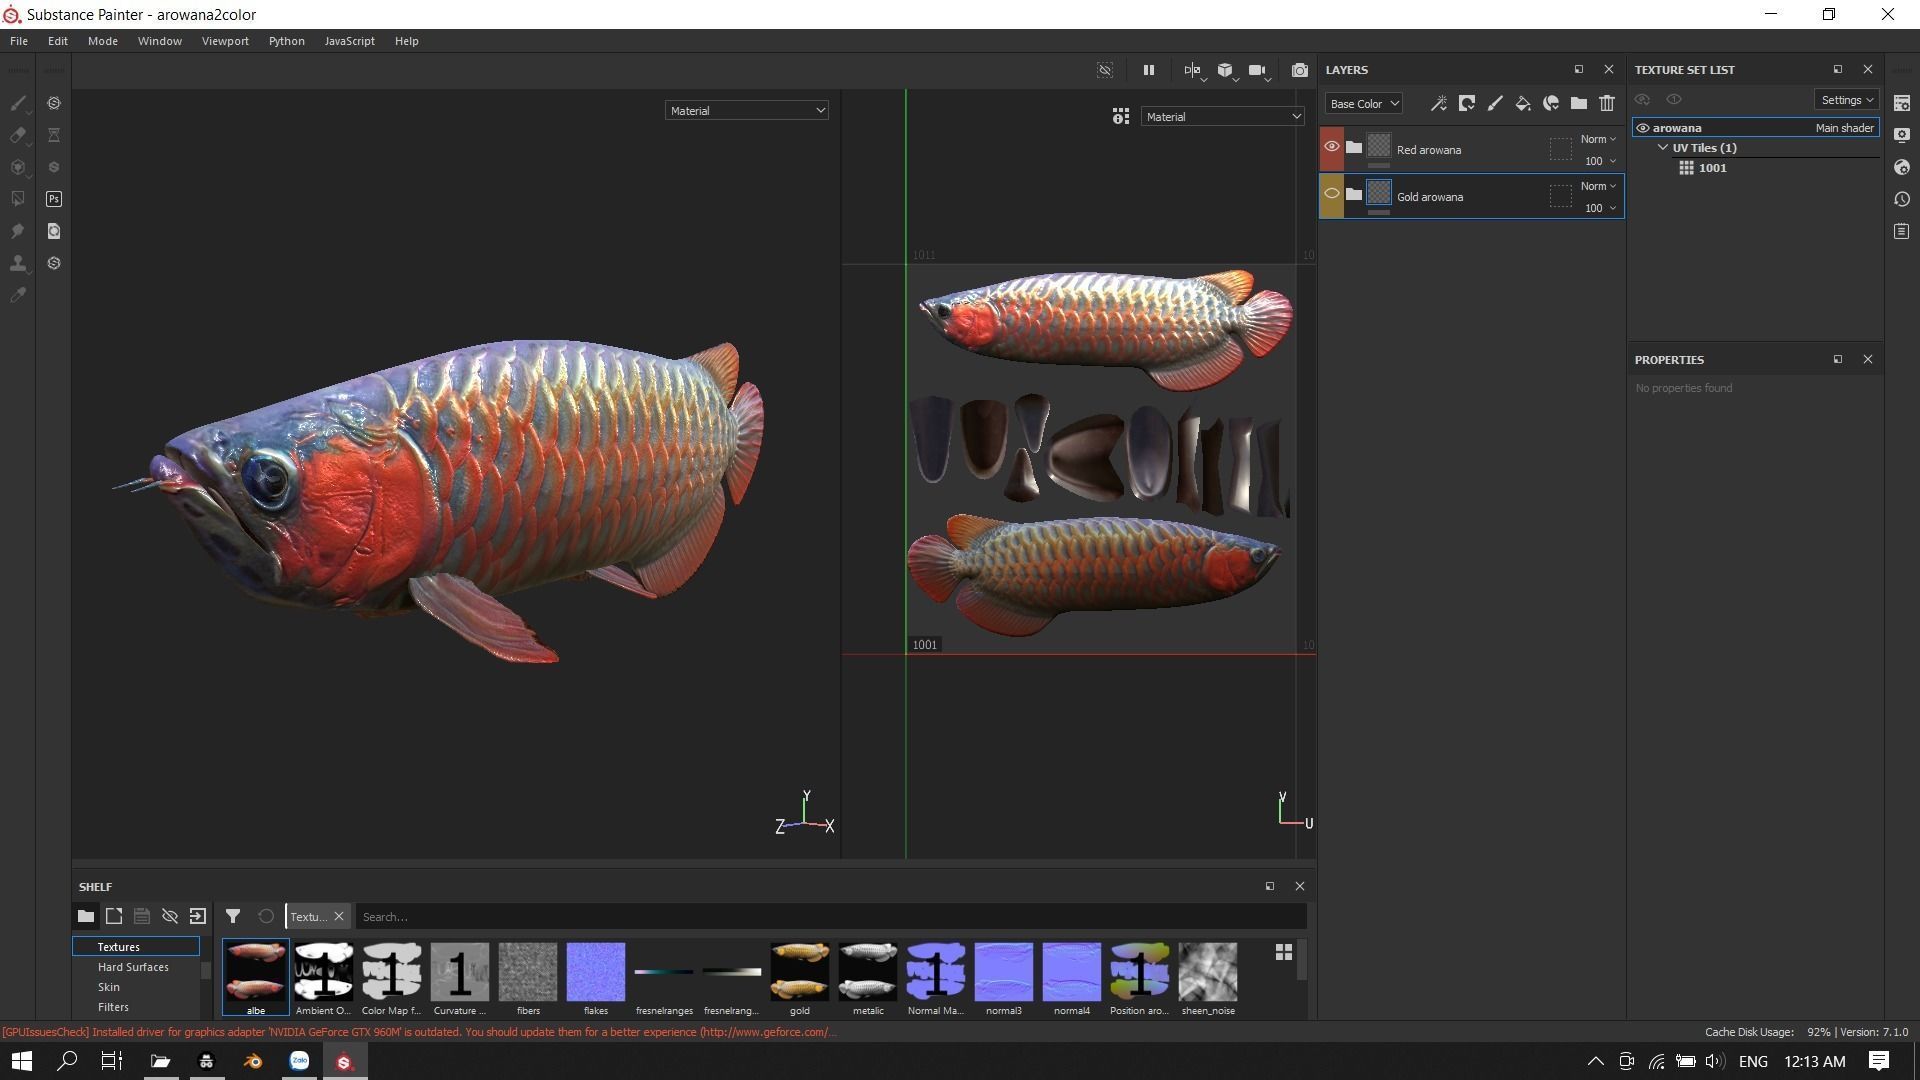
Task: Click the shelf filter funnel icon
Action: click(x=233, y=916)
